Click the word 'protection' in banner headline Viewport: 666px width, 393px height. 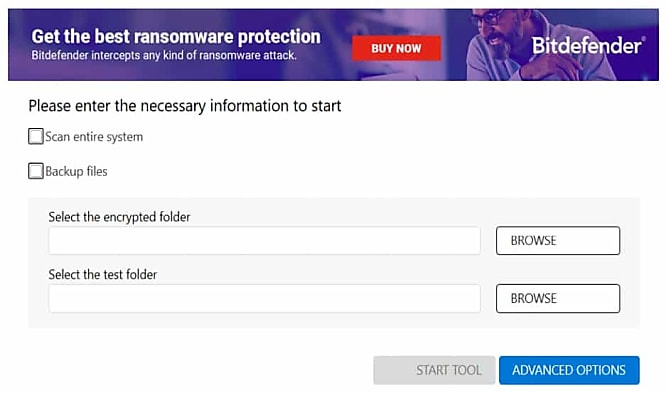(x=279, y=37)
